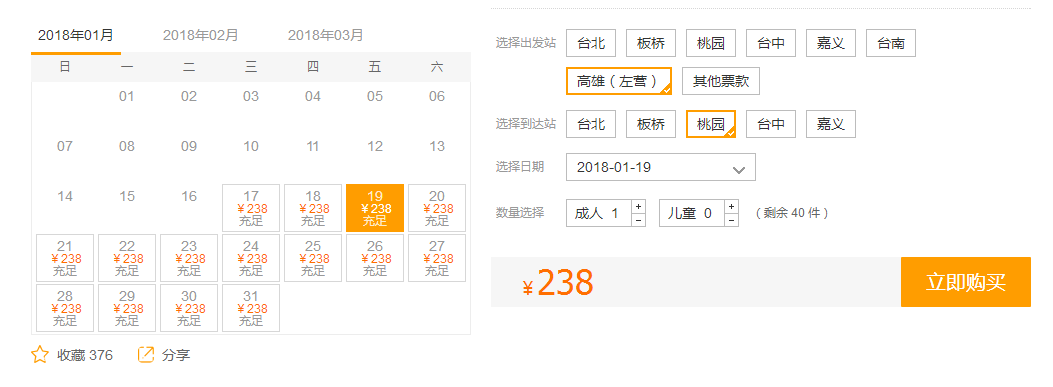This screenshot has width=1053, height=387.
Task: Pick January 29 on calendar
Action: pyautogui.click(x=127, y=308)
